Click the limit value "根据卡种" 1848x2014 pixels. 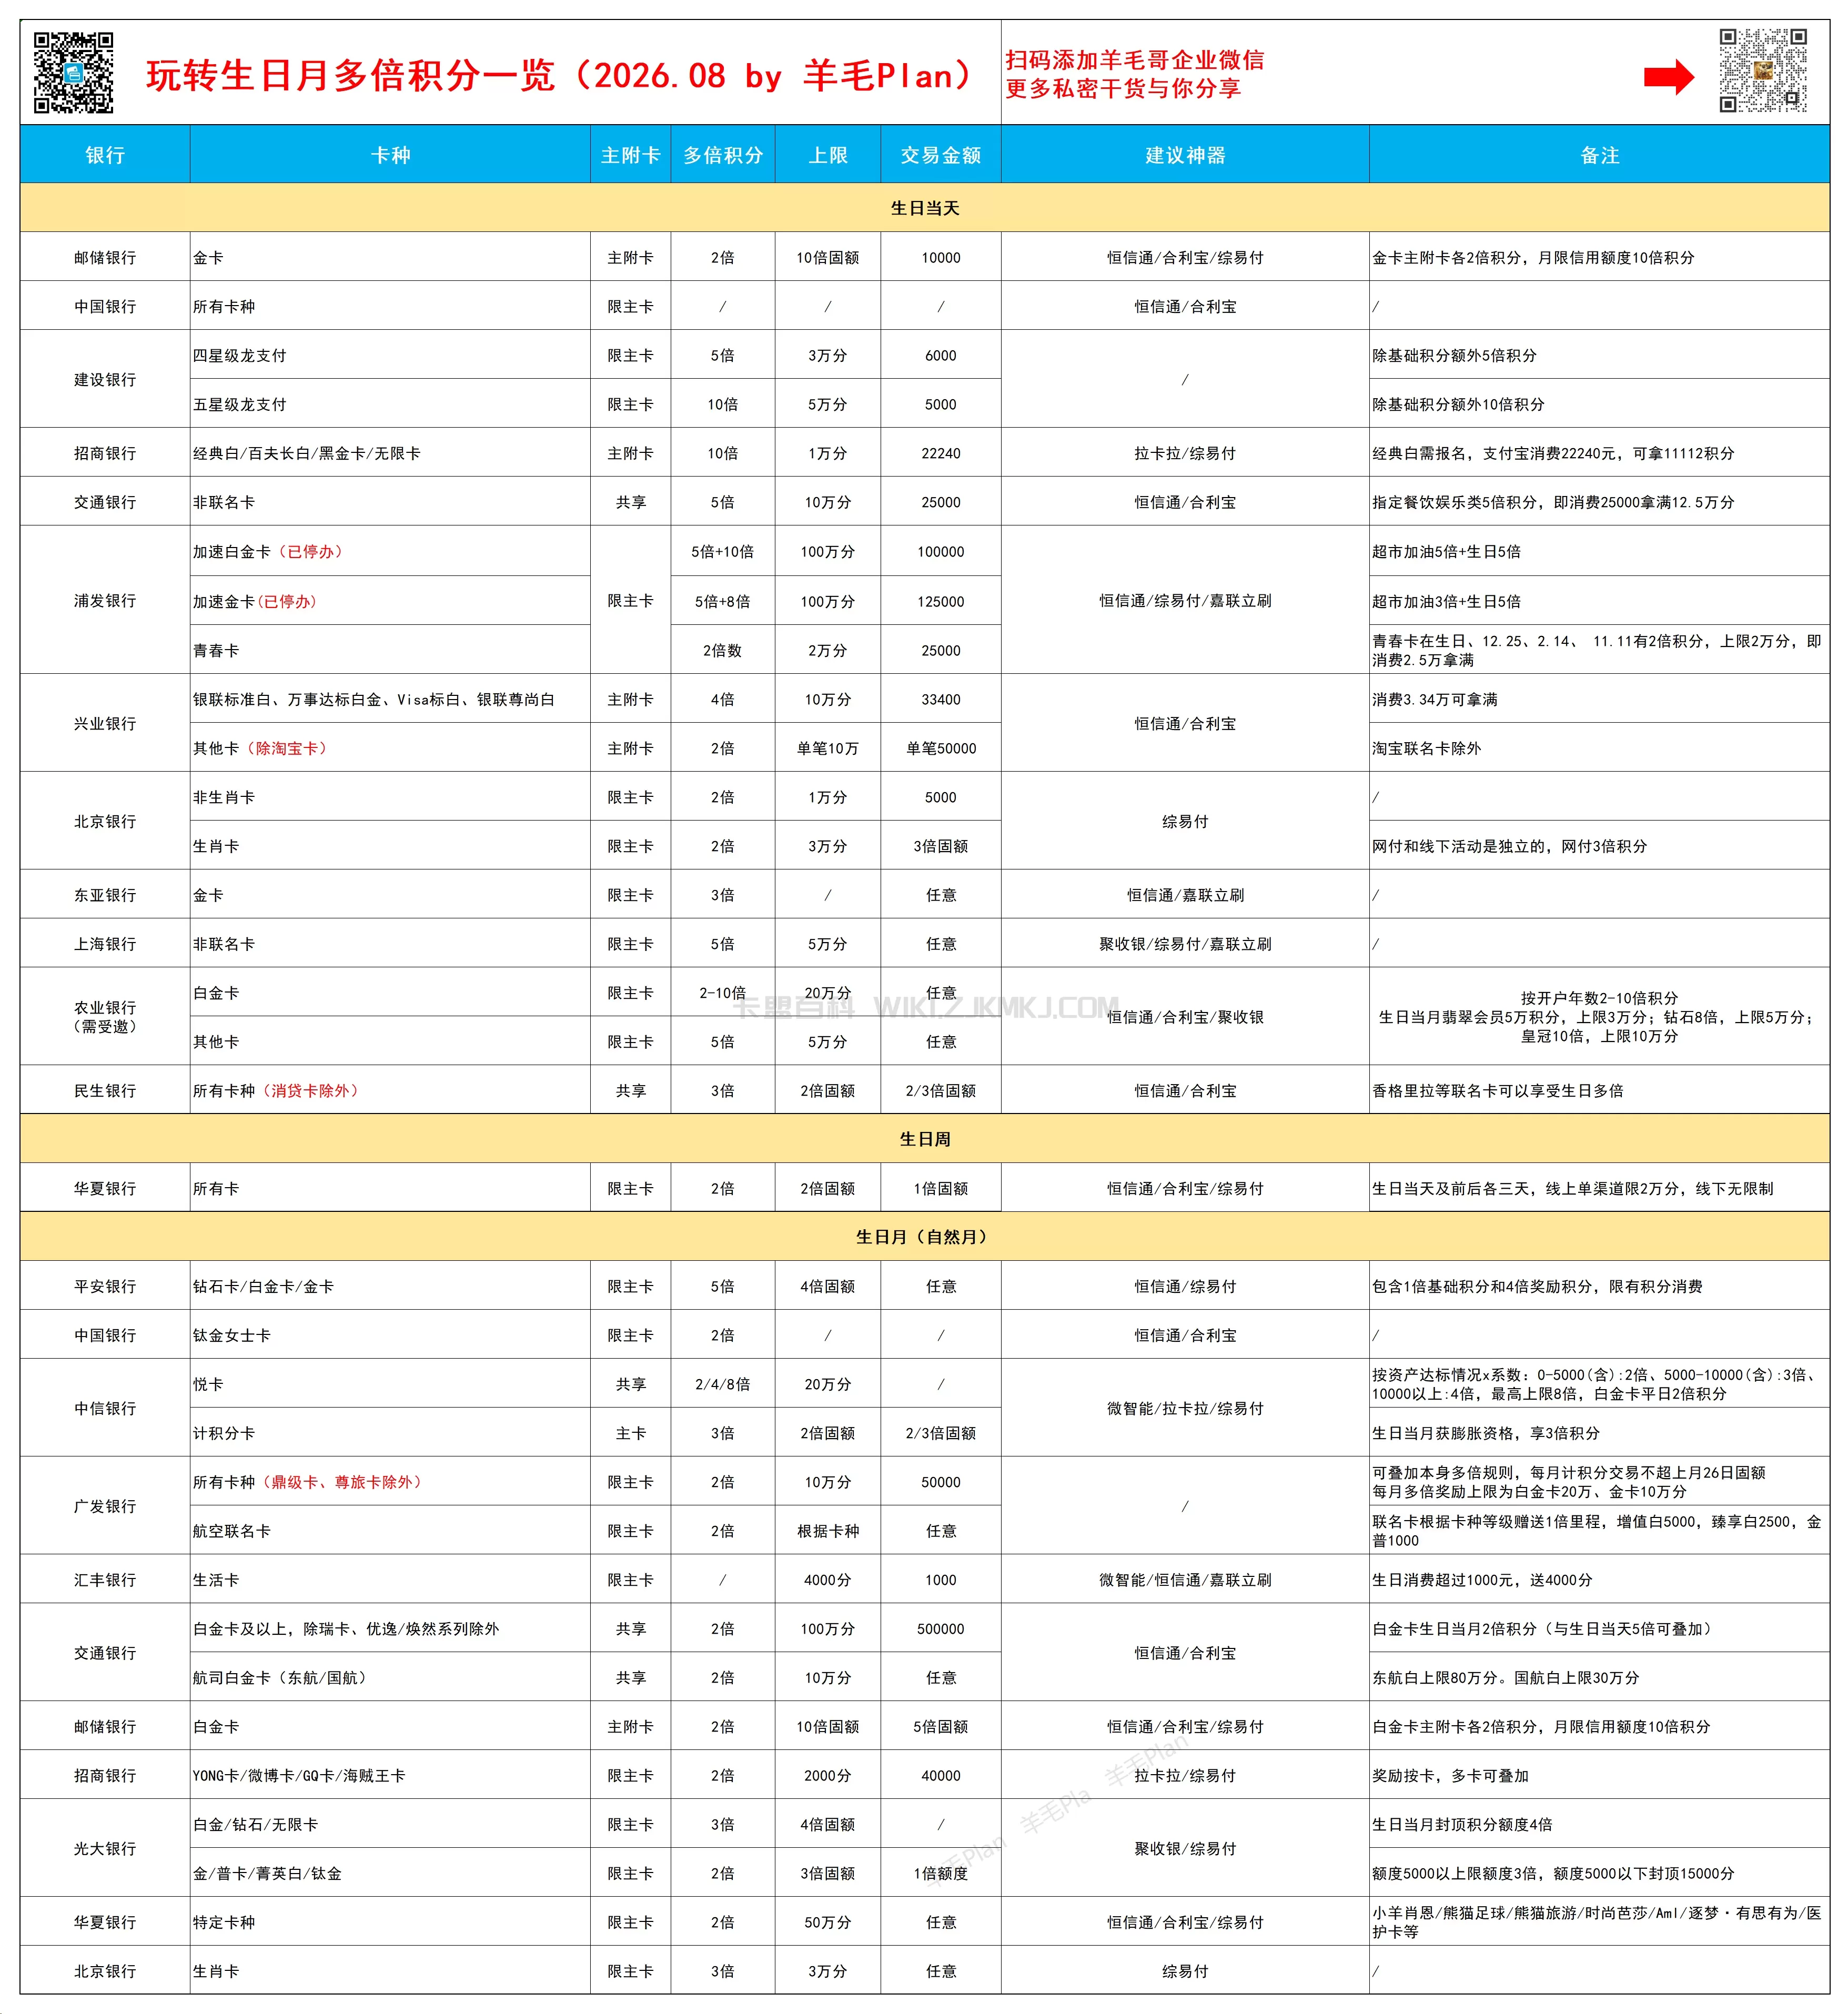click(828, 1531)
